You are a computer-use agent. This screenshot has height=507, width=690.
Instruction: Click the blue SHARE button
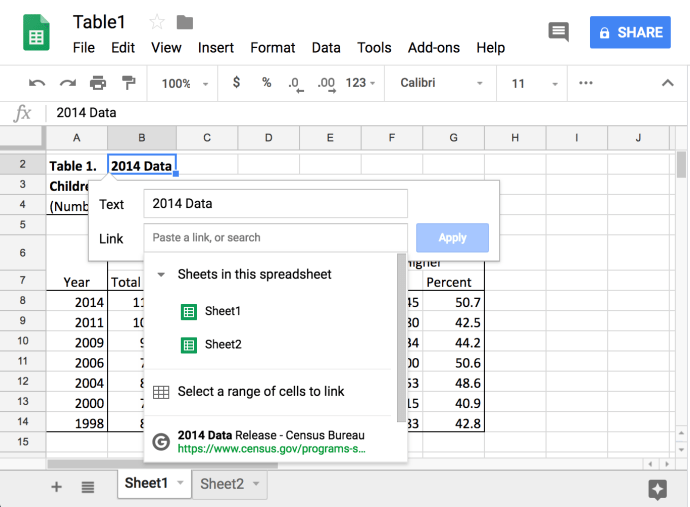point(630,32)
